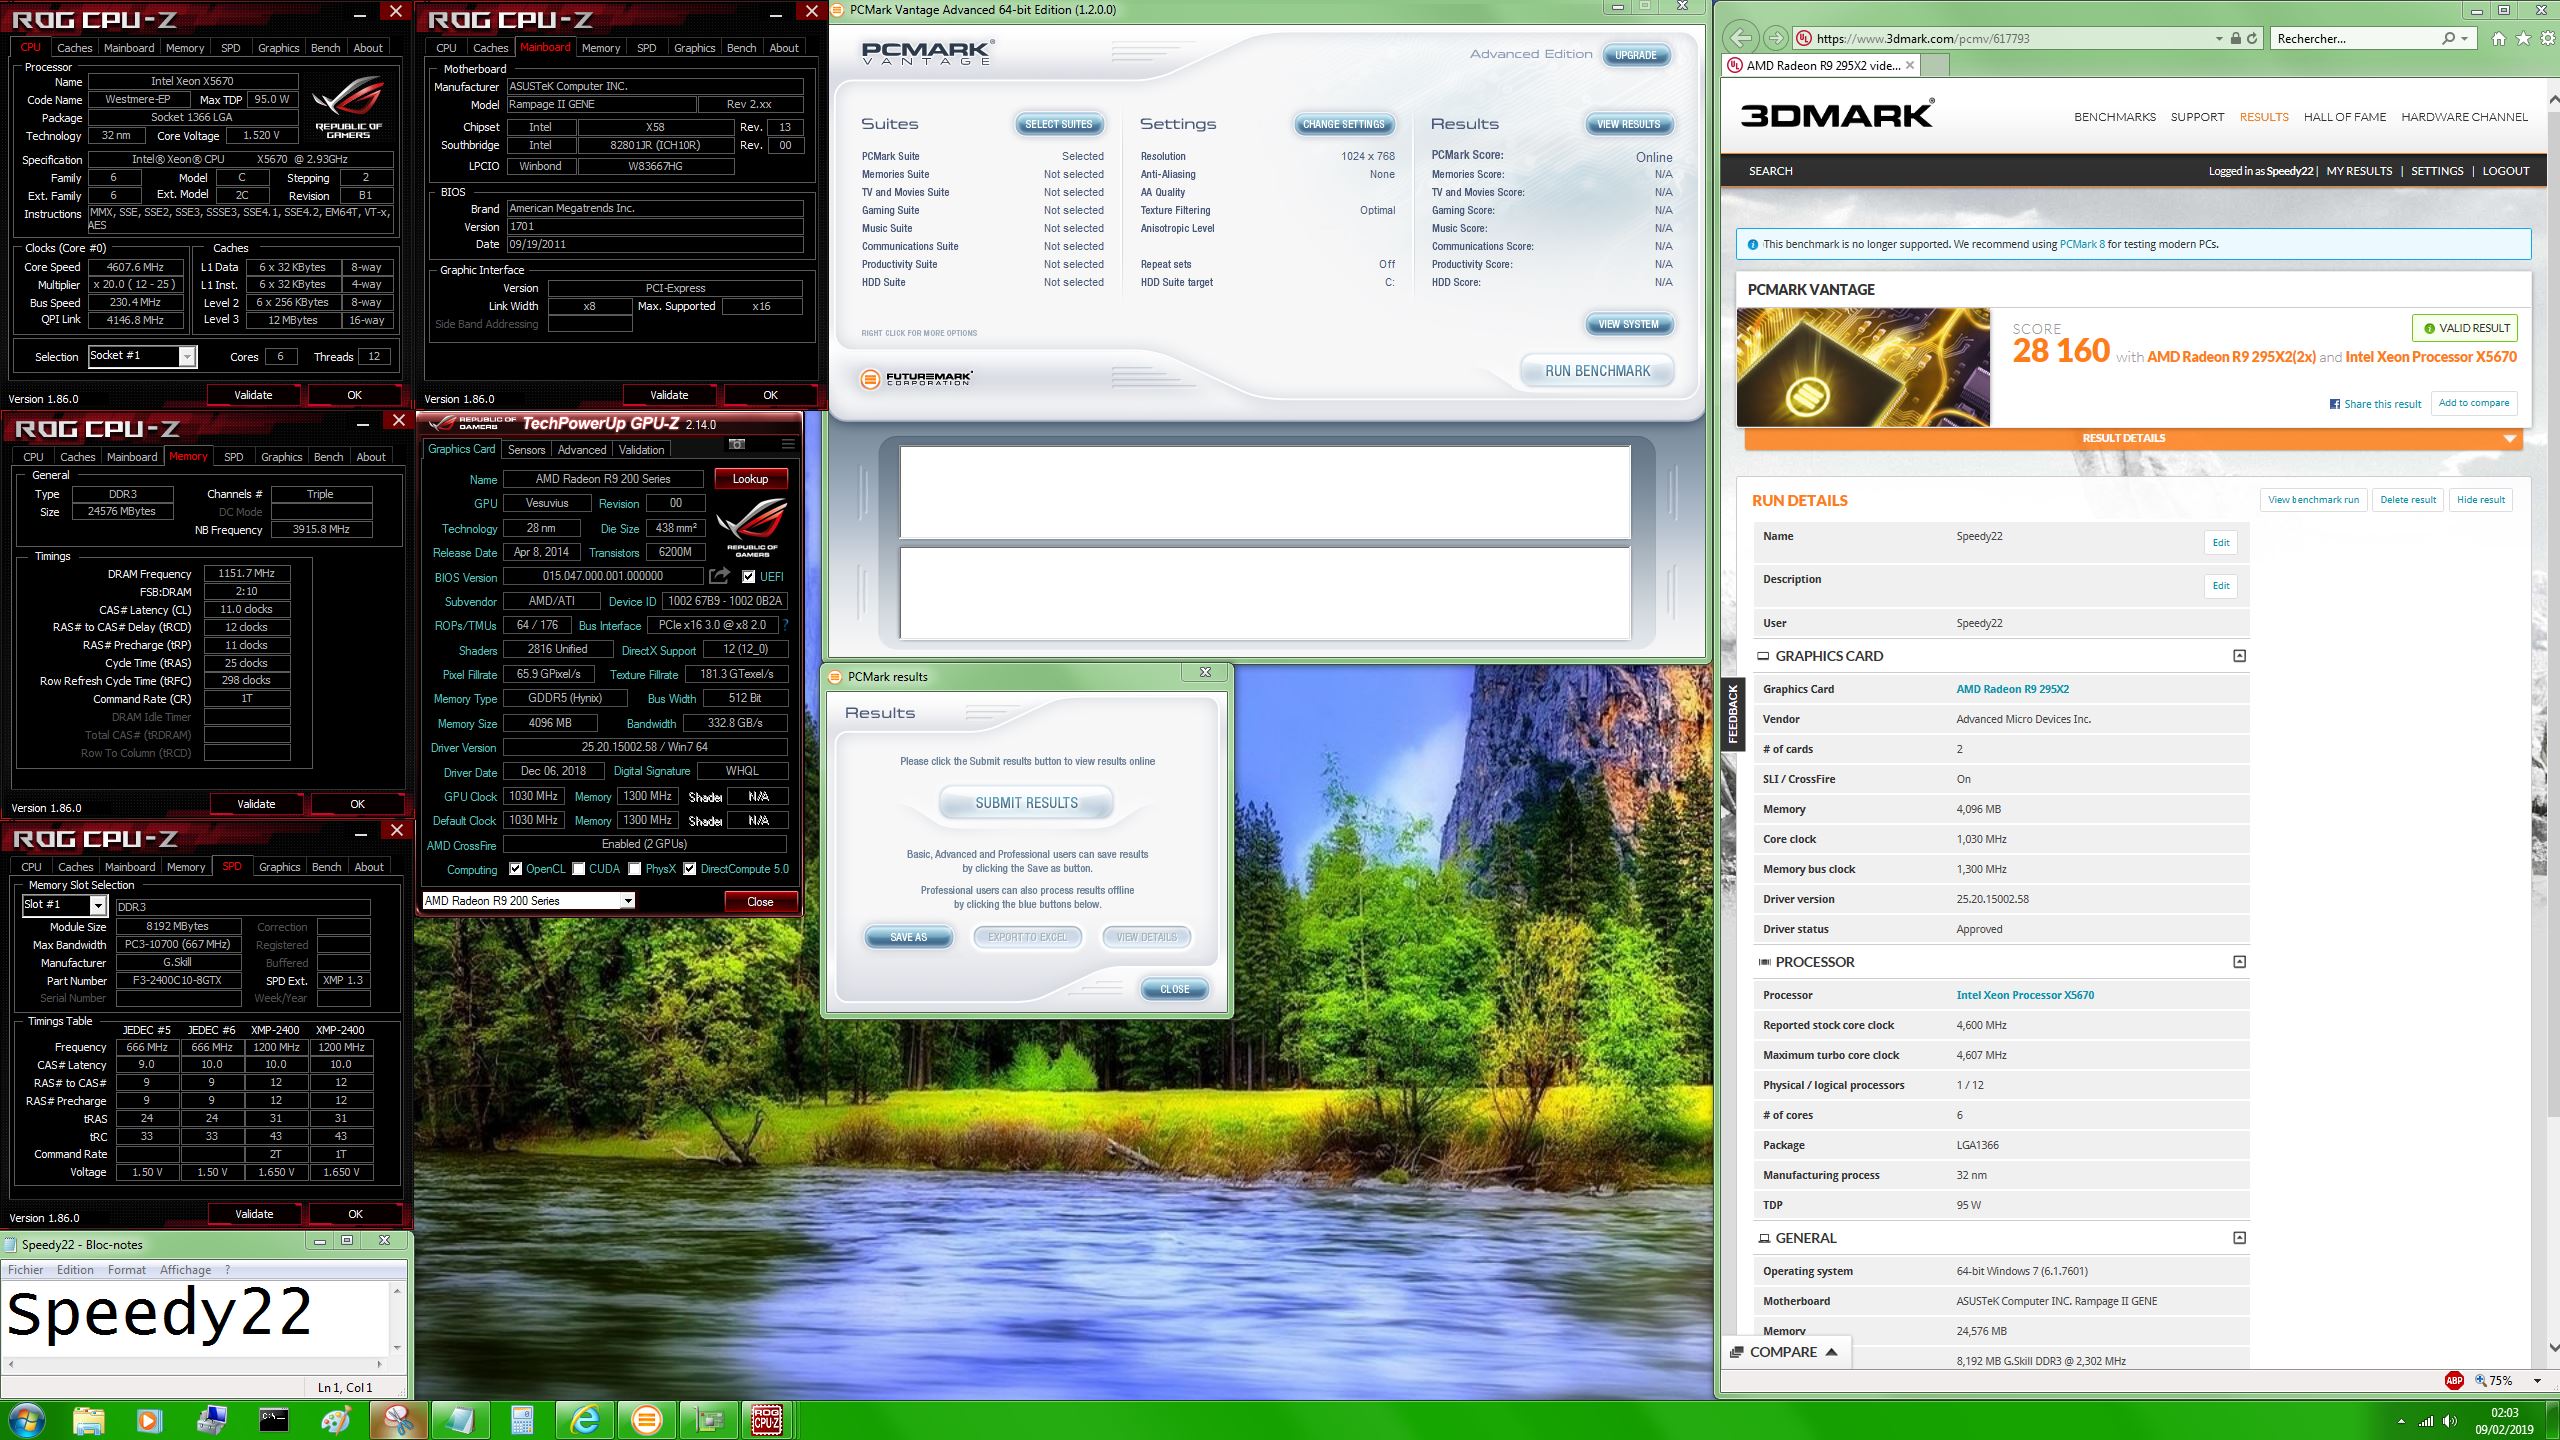Open the Caches tab in top-left CPU-Z
Image resolution: width=2560 pixels, height=1440 pixels.
coord(75,47)
